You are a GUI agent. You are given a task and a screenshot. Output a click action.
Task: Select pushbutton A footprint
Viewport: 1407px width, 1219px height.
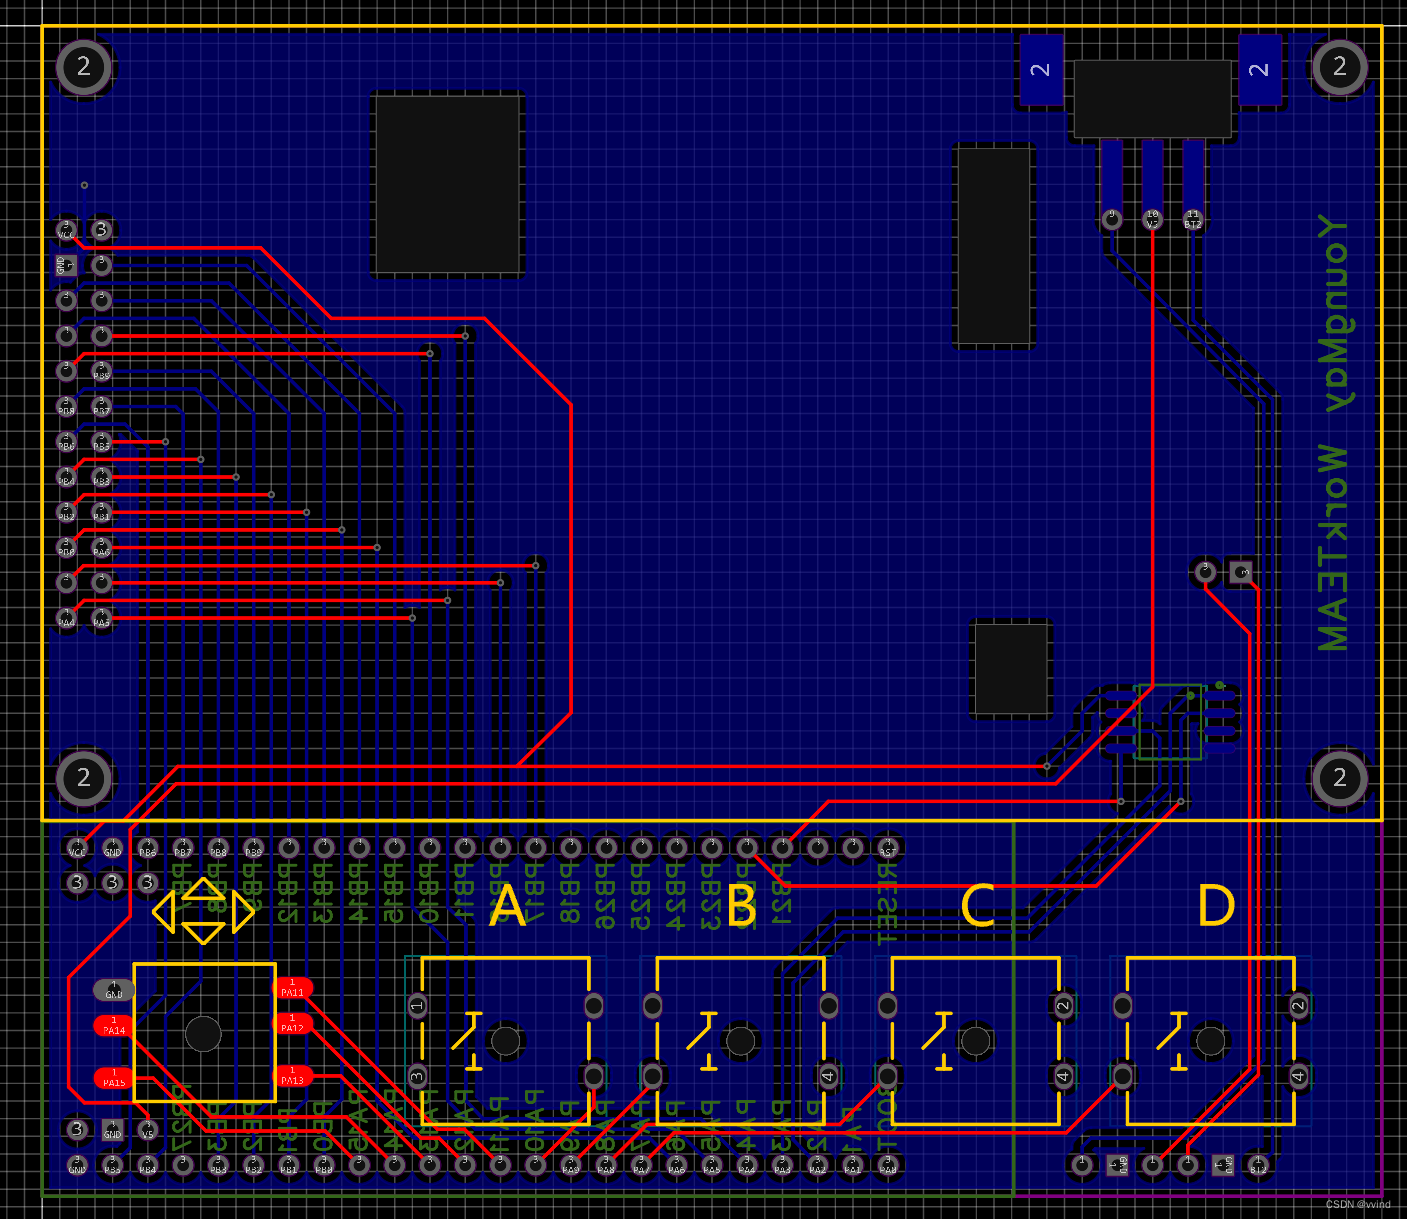[x=505, y=1040]
